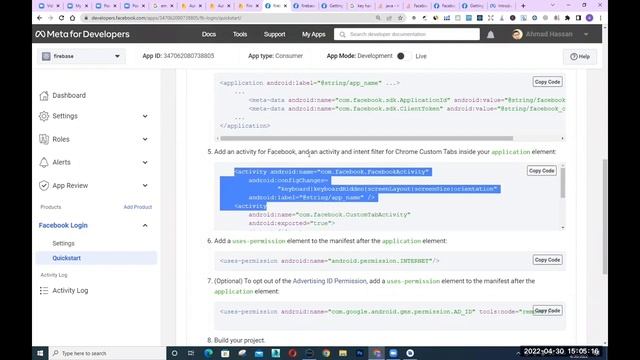Screen dimensions: 640x360
Task: Open the extensions puzzle icon
Action: click(567, 18)
